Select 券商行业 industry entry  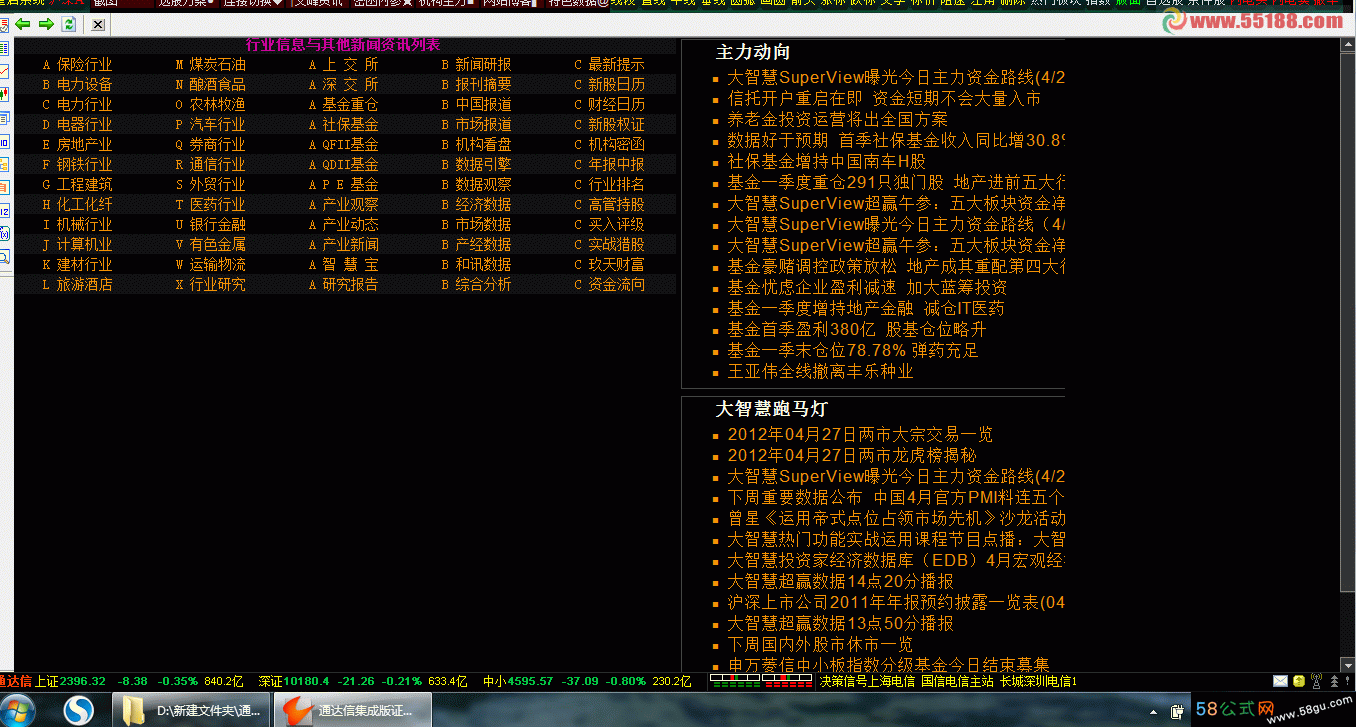[217, 145]
